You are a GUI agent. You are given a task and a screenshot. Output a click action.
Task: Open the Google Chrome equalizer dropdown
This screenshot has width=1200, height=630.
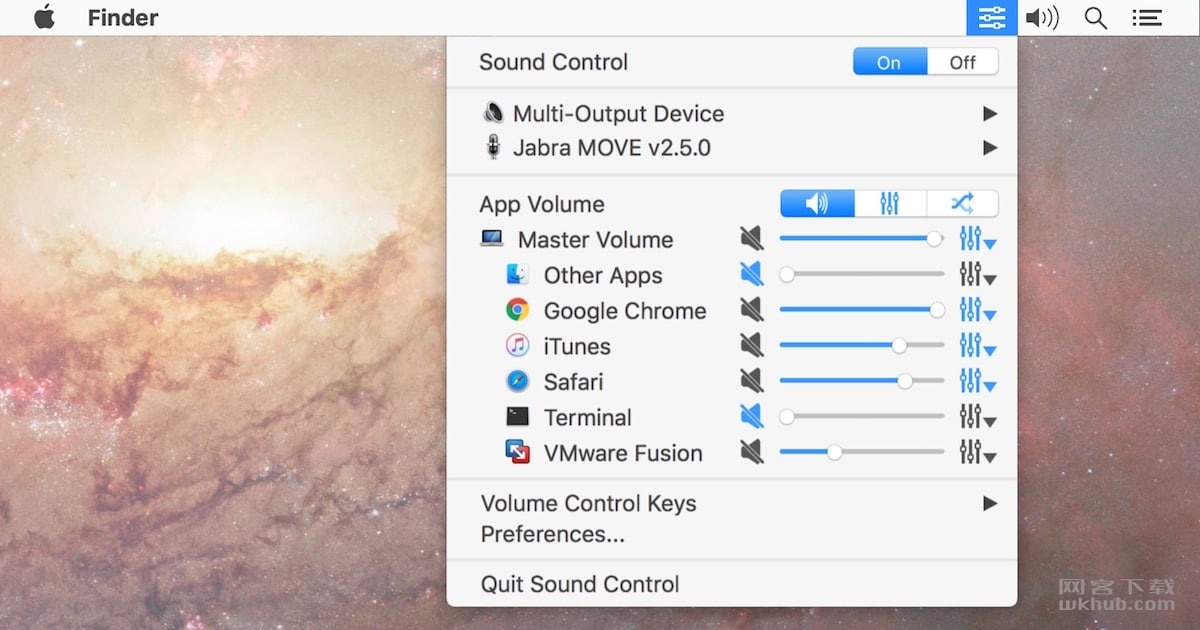tap(977, 310)
